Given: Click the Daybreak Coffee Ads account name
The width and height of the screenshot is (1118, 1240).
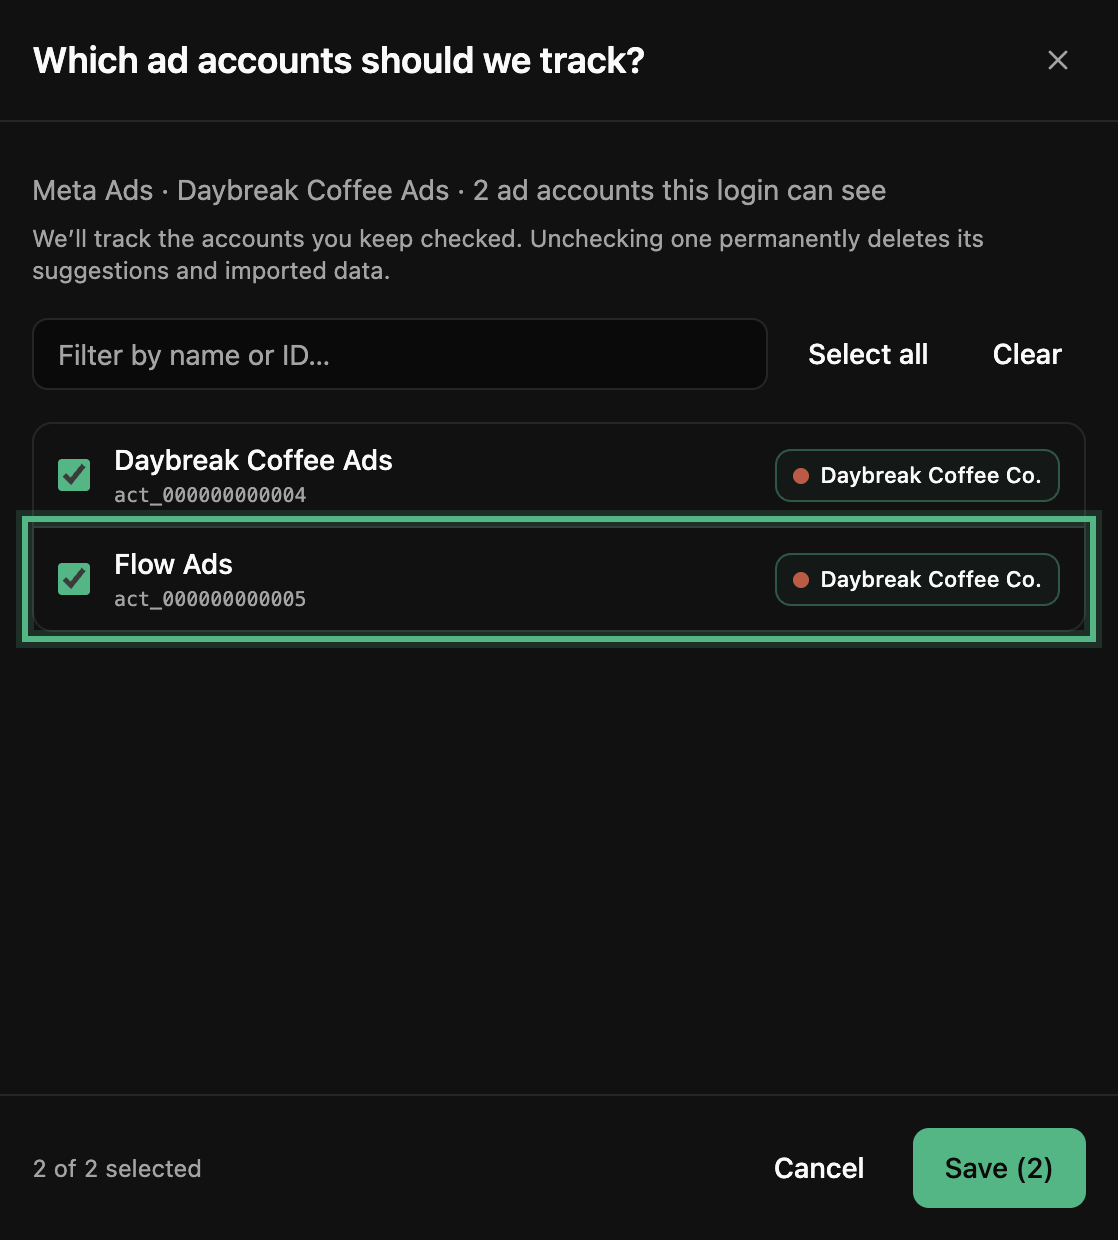Looking at the screenshot, I should click(254, 460).
